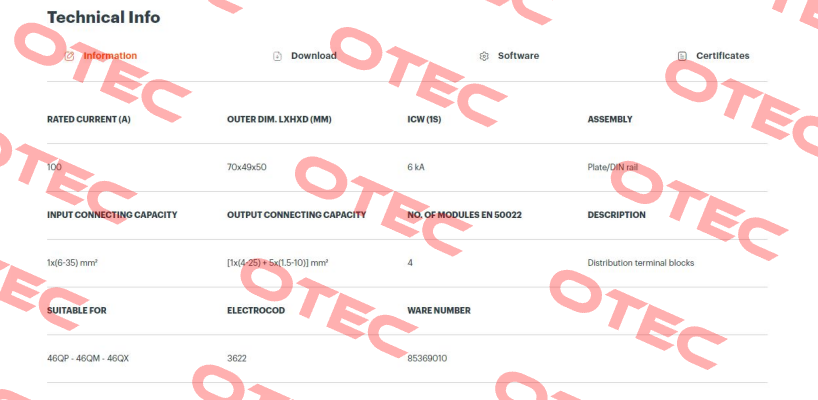Screen dimensions: 818x400
Task: Click the outer dimension value 70x49x50
Action: click(x=247, y=167)
